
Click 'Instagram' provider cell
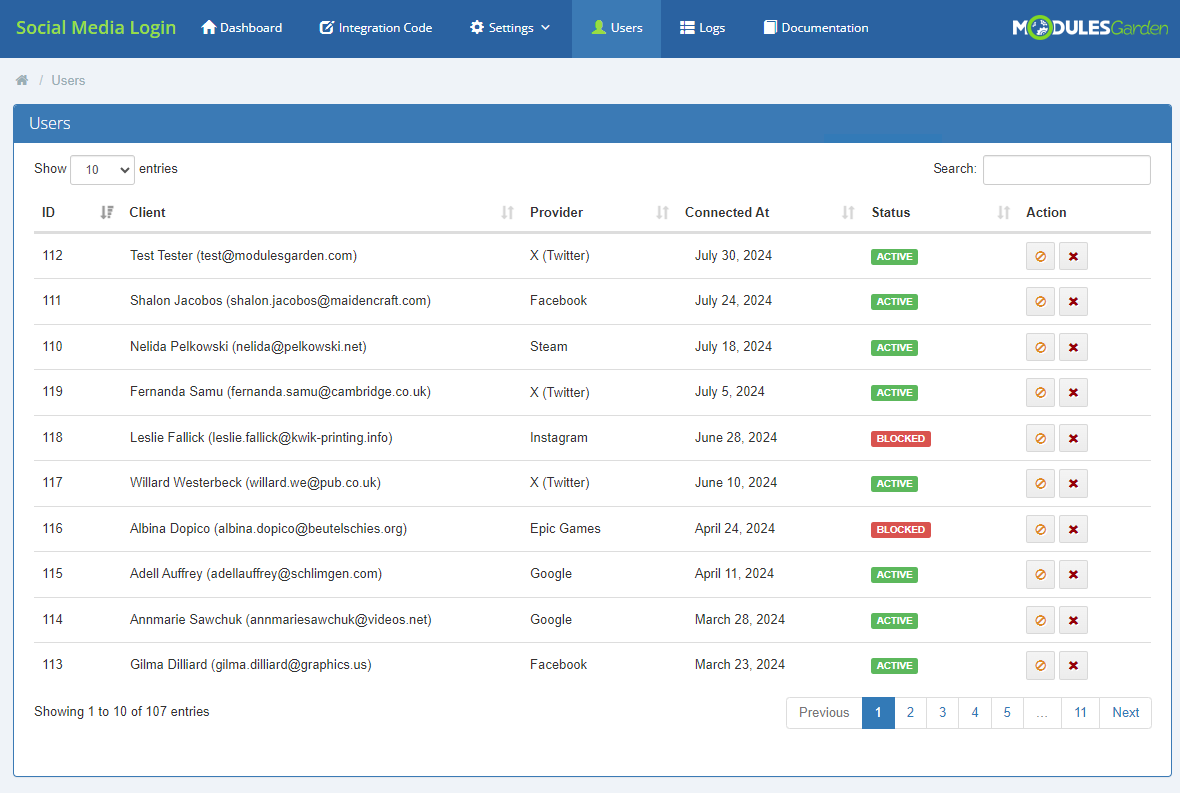(x=558, y=438)
